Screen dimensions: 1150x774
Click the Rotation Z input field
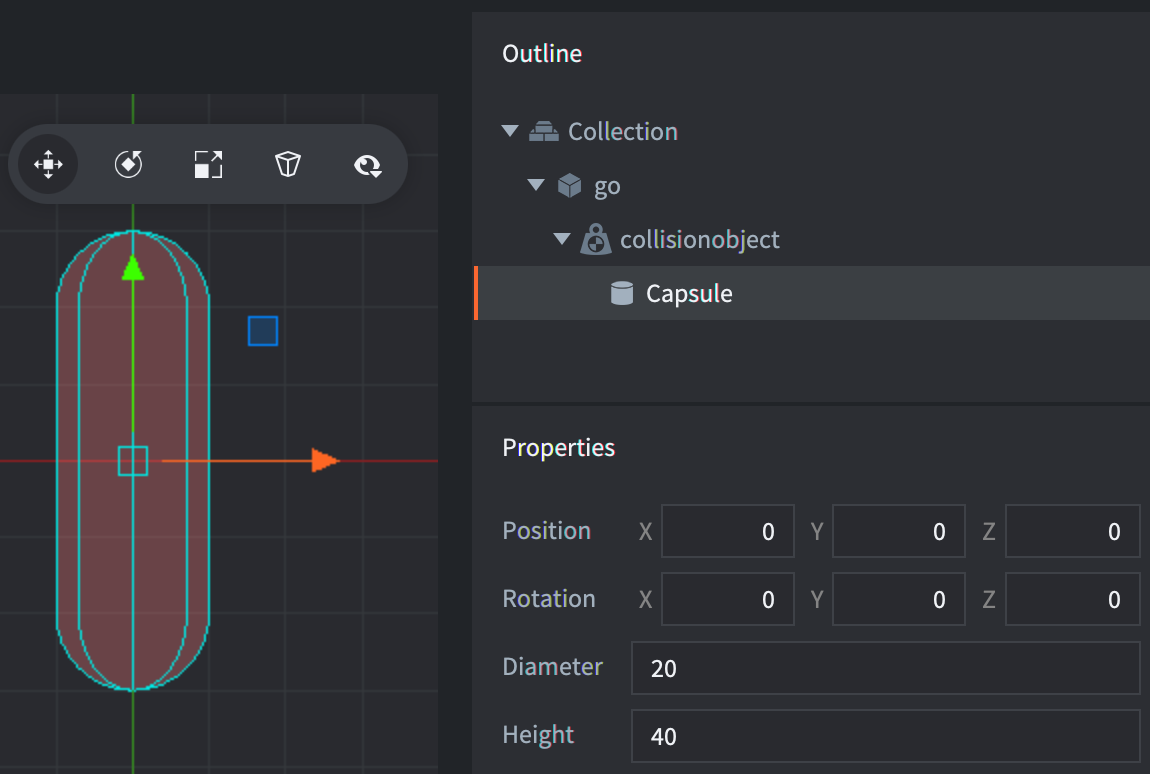1071,599
